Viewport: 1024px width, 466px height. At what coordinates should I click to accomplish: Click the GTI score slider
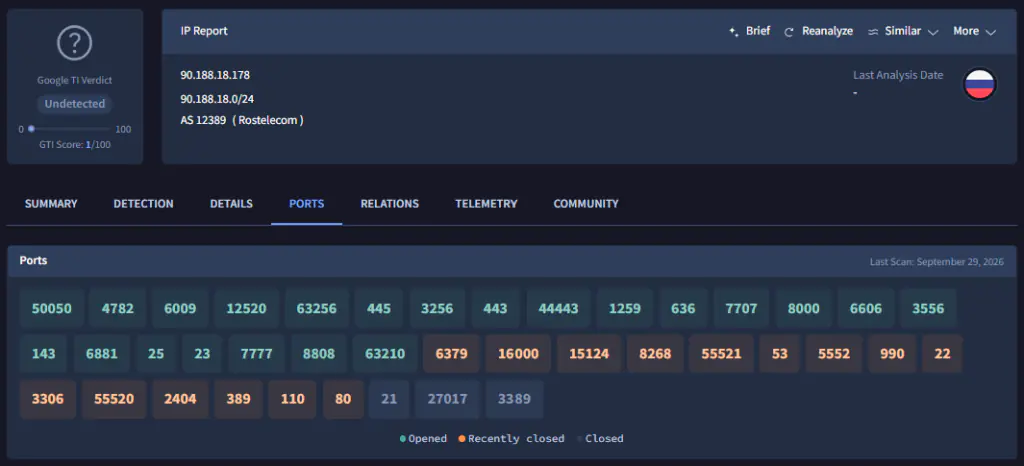(70, 129)
